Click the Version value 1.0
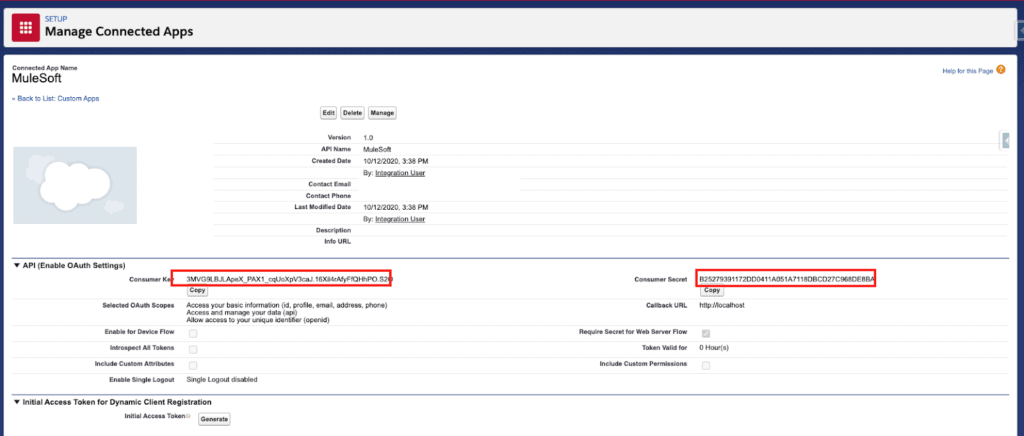The image size is (1024, 436). coord(368,138)
